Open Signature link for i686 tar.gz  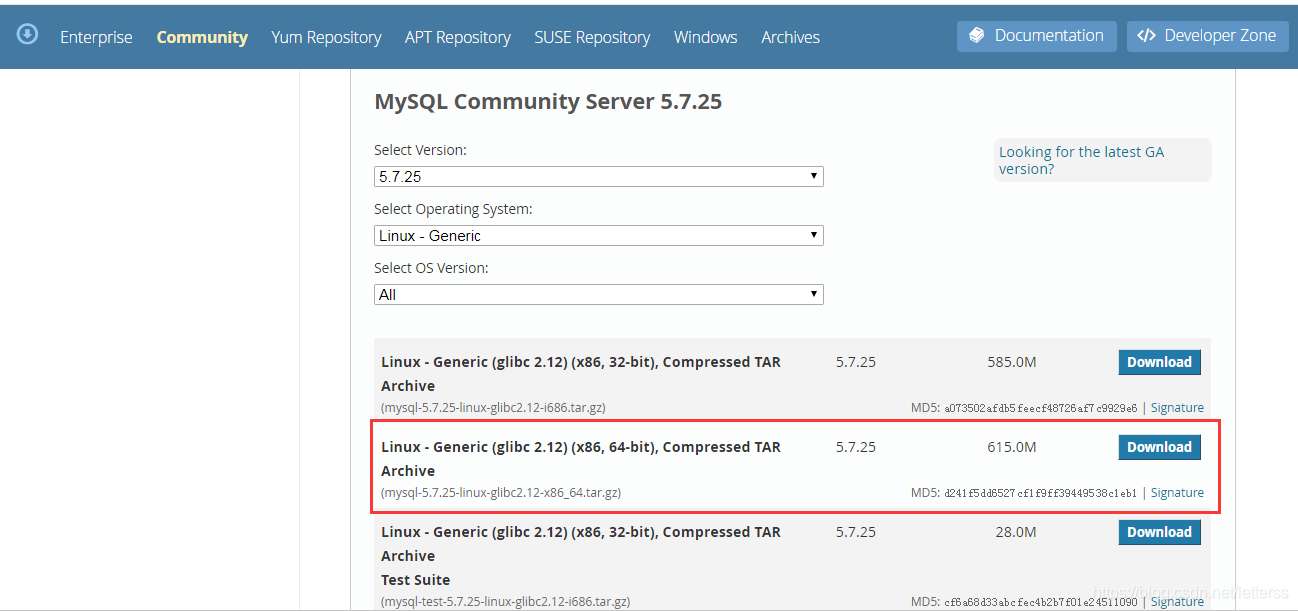(1177, 408)
